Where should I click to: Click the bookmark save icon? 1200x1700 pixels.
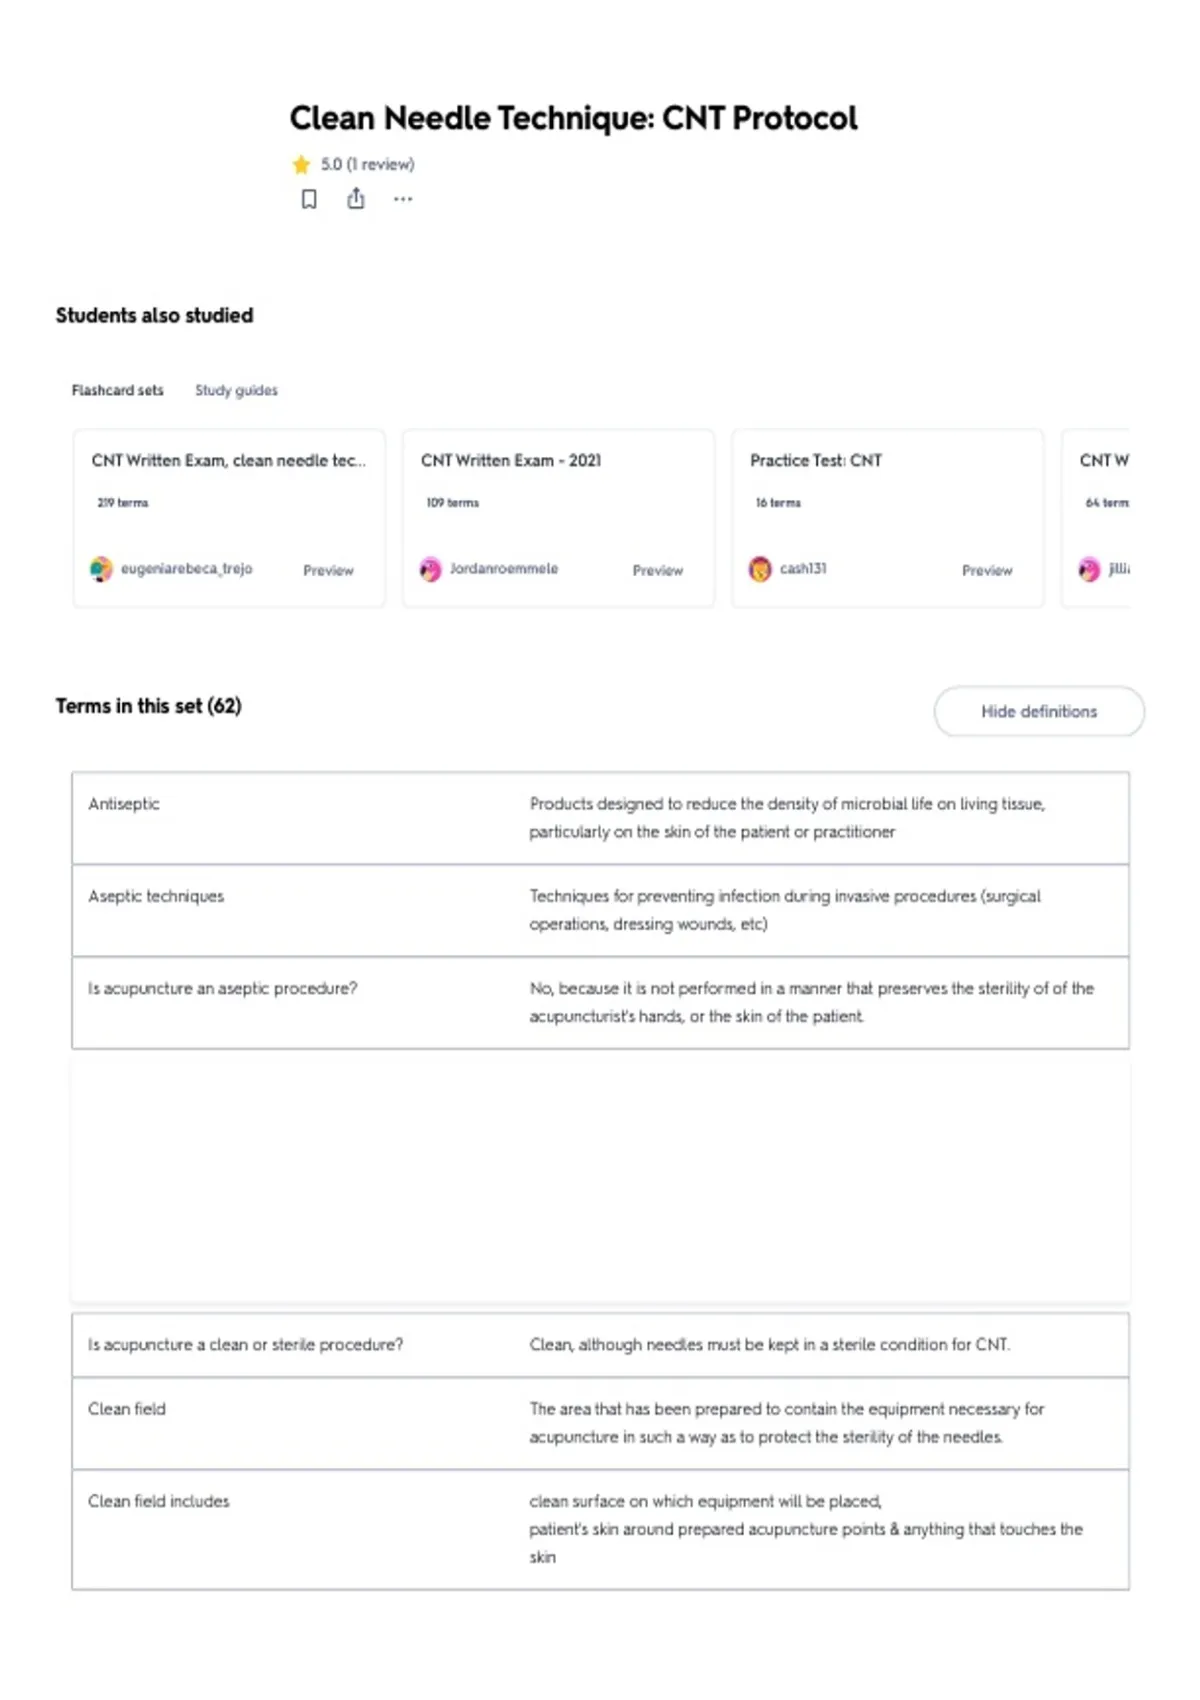point(309,199)
